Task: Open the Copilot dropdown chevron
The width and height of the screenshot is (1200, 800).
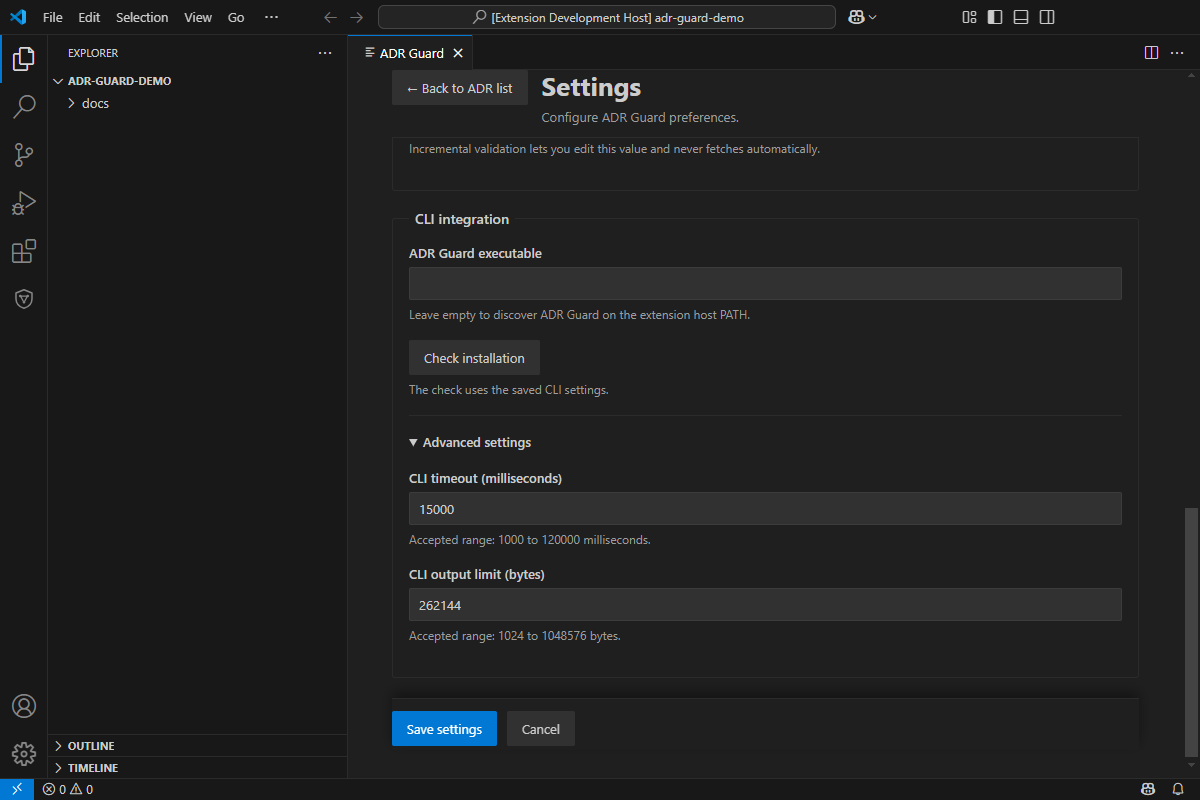Action: click(873, 17)
